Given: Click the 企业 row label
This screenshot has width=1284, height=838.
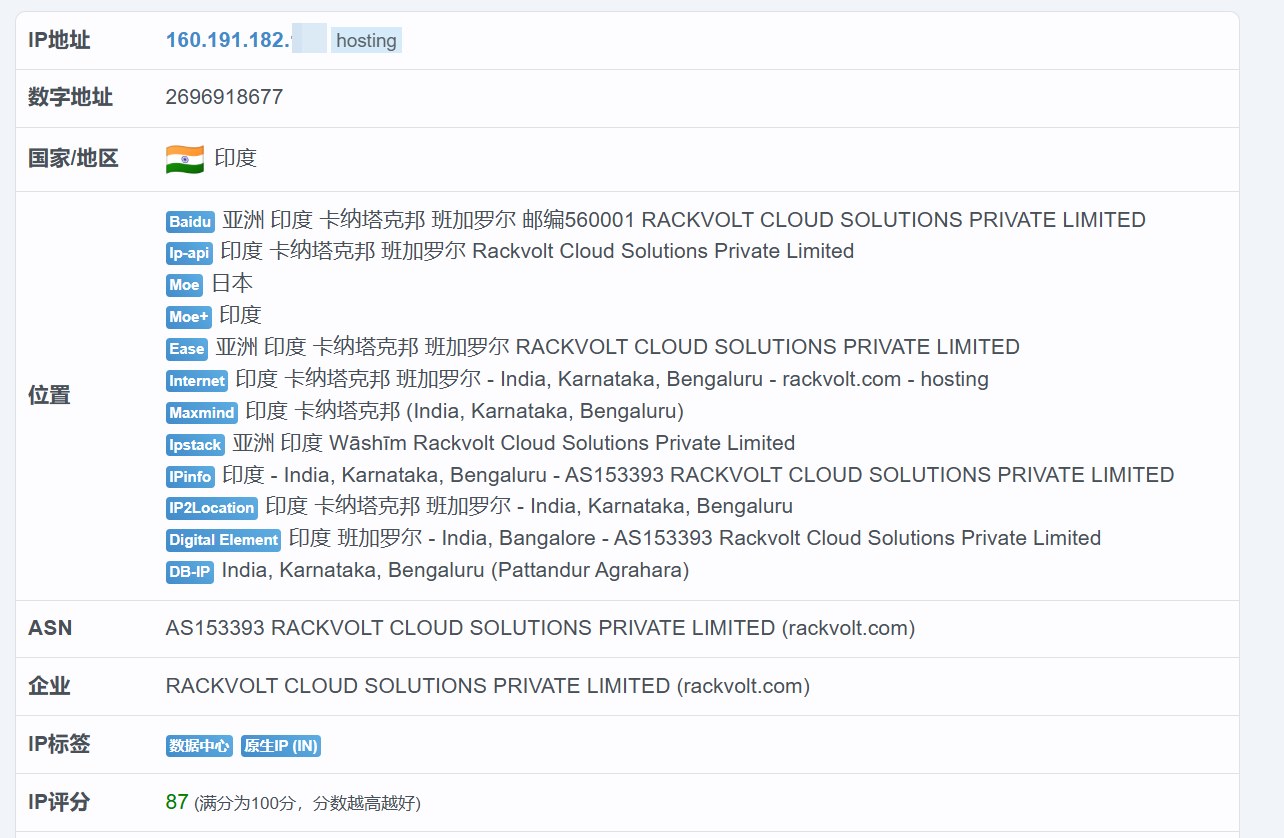Looking at the screenshot, I should [49, 686].
